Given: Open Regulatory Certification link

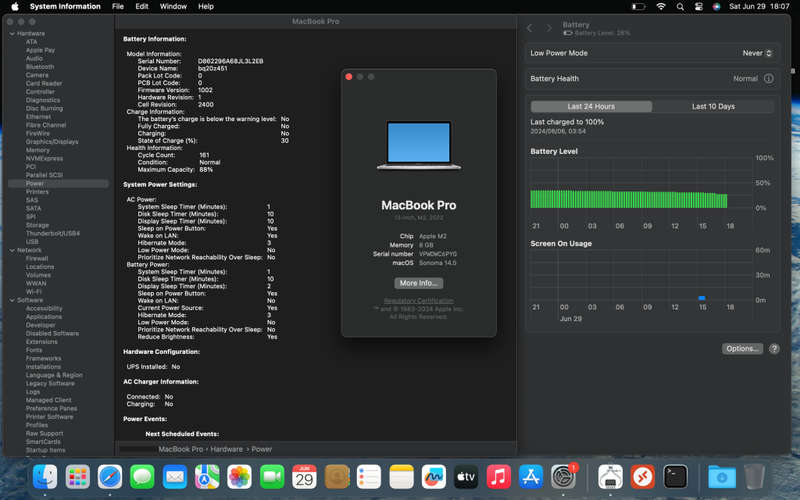Looking at the screenshot, I should 418,301.
